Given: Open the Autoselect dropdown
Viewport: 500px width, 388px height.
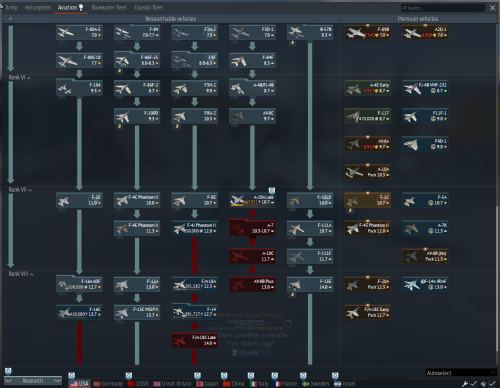Looking at the screenshot, I should 461,373.
